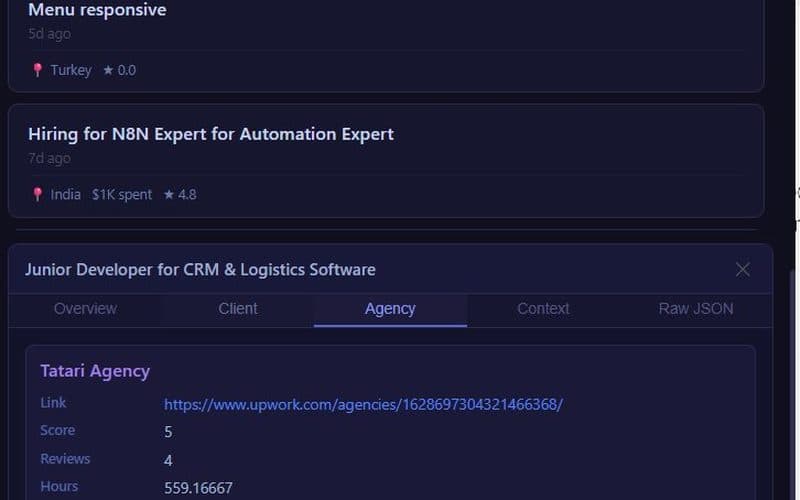Open the Tatari Agency Upwork link
Image resolution: width=800 pixels, height=500 pixels.
pyautogui.click(x=363, y=405)
